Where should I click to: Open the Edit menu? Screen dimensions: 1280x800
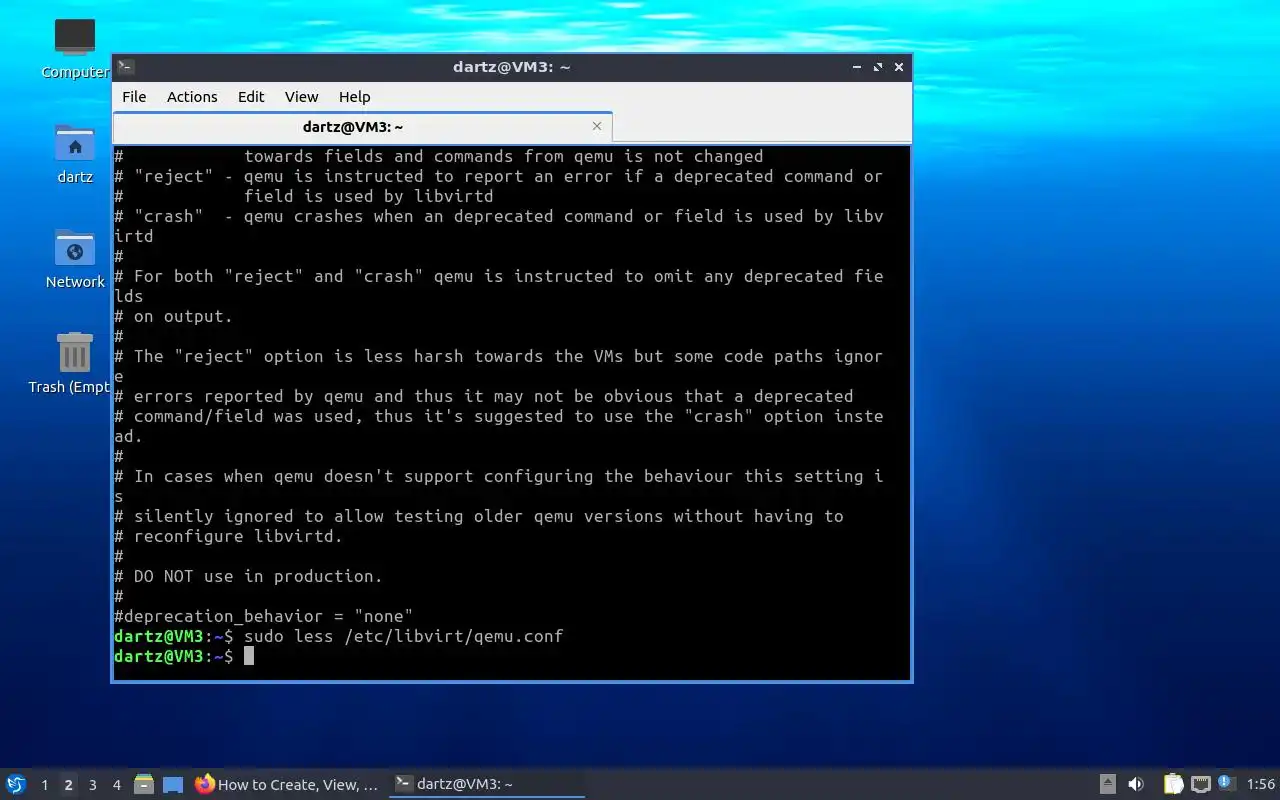(x=251, y=97)
